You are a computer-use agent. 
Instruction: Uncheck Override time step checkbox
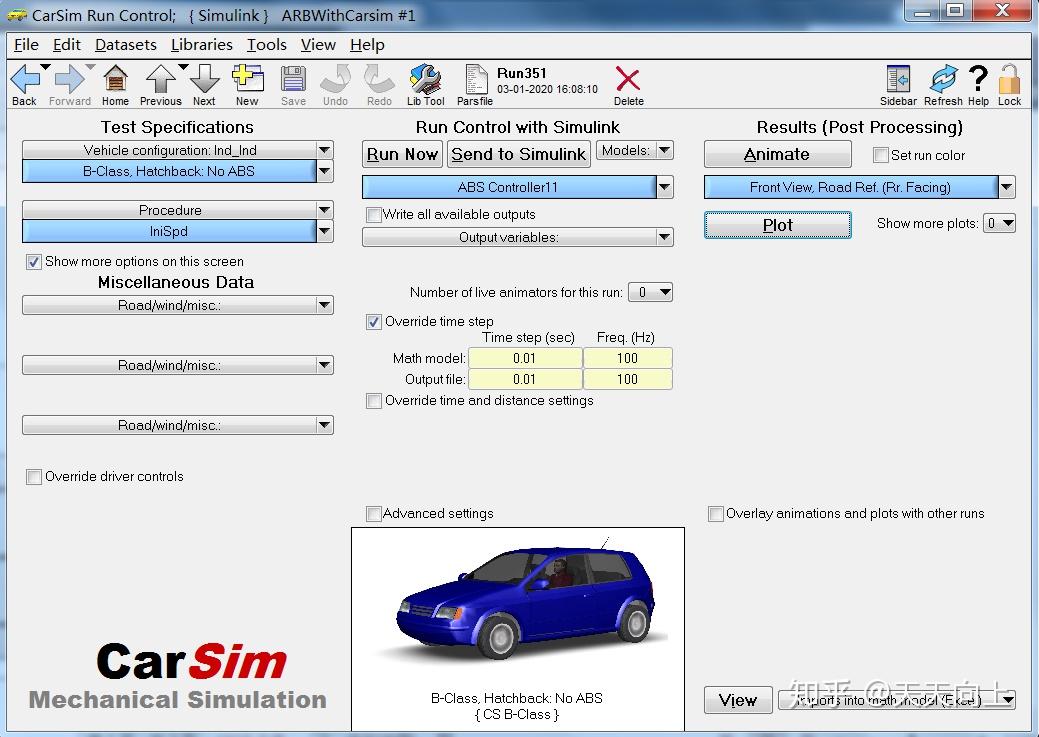374,322
